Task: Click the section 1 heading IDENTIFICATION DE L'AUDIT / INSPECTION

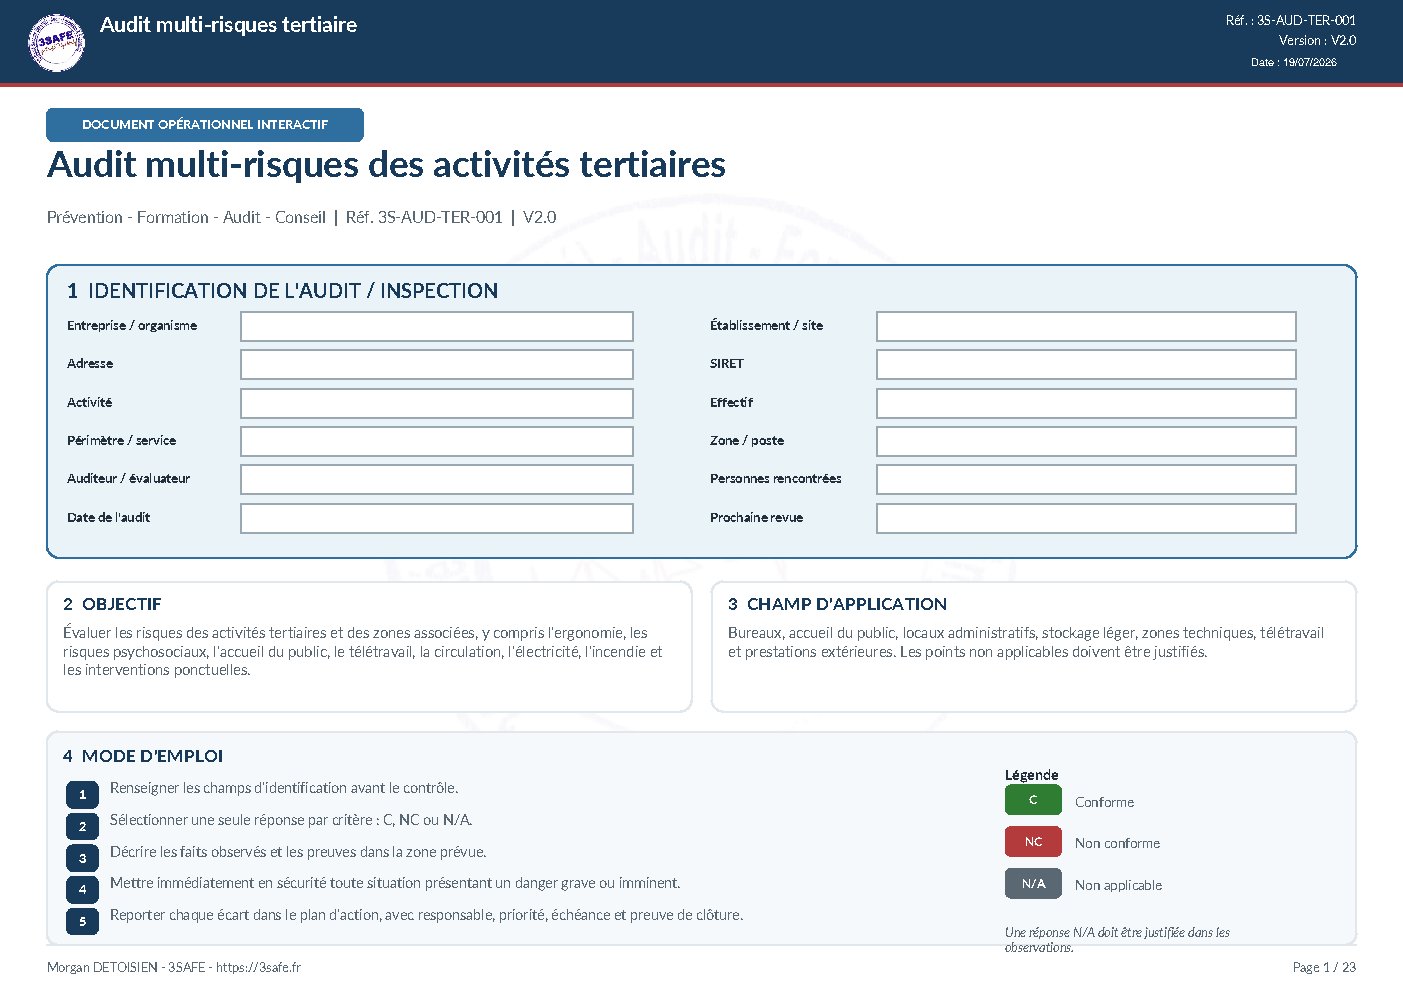Action: [x=282, y=291]
